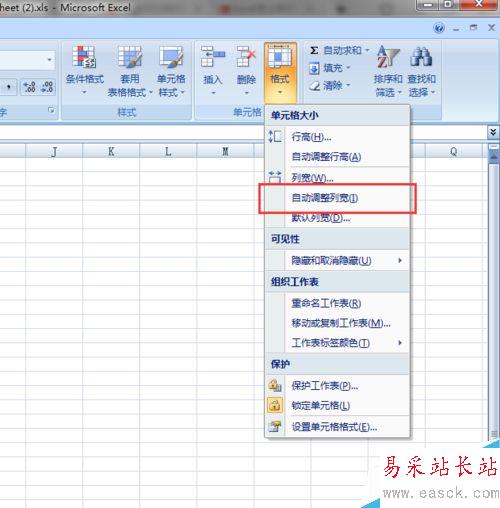500x508 pixels.
Task: Close the workbook window
Action: point(491,28)
